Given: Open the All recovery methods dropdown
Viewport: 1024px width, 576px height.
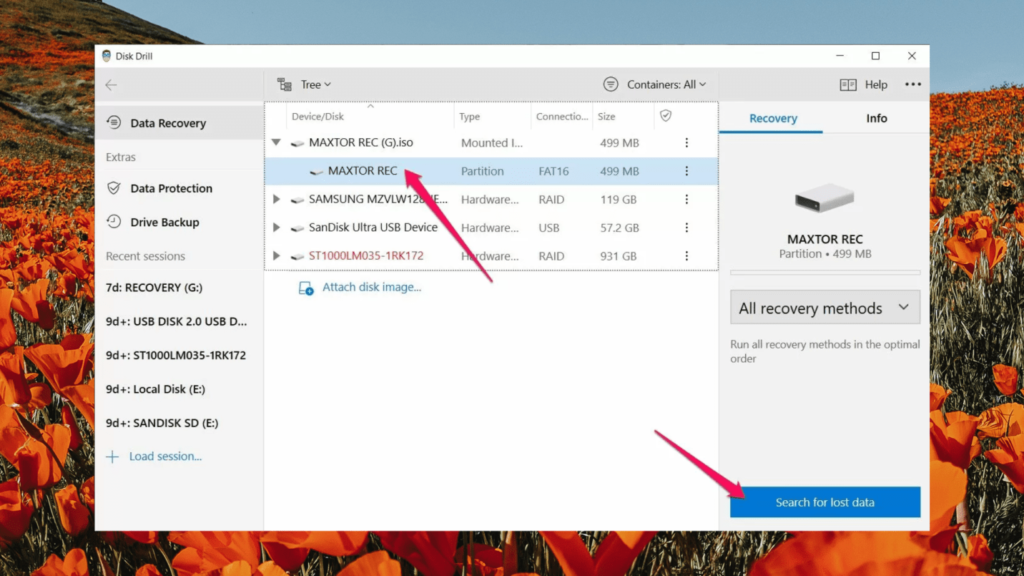Looking at the screenshot, I should [824, 307].
